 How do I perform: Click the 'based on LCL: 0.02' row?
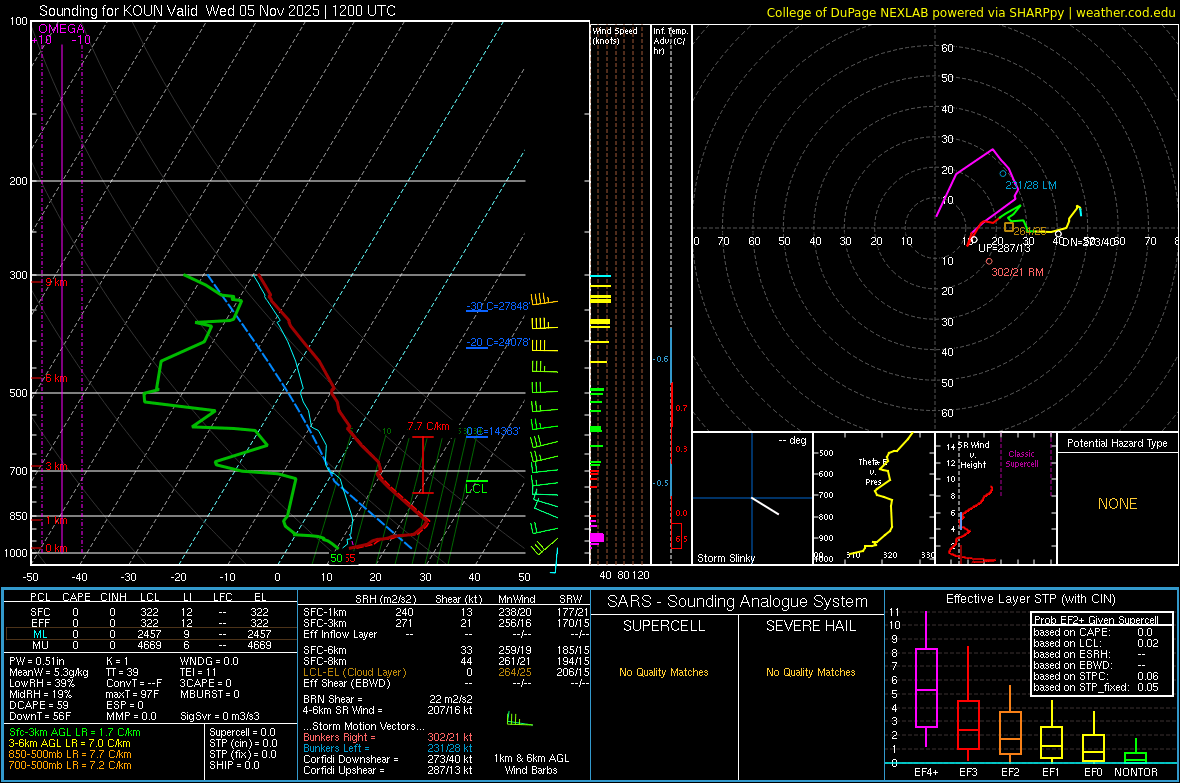click(x=1095, y=642)
